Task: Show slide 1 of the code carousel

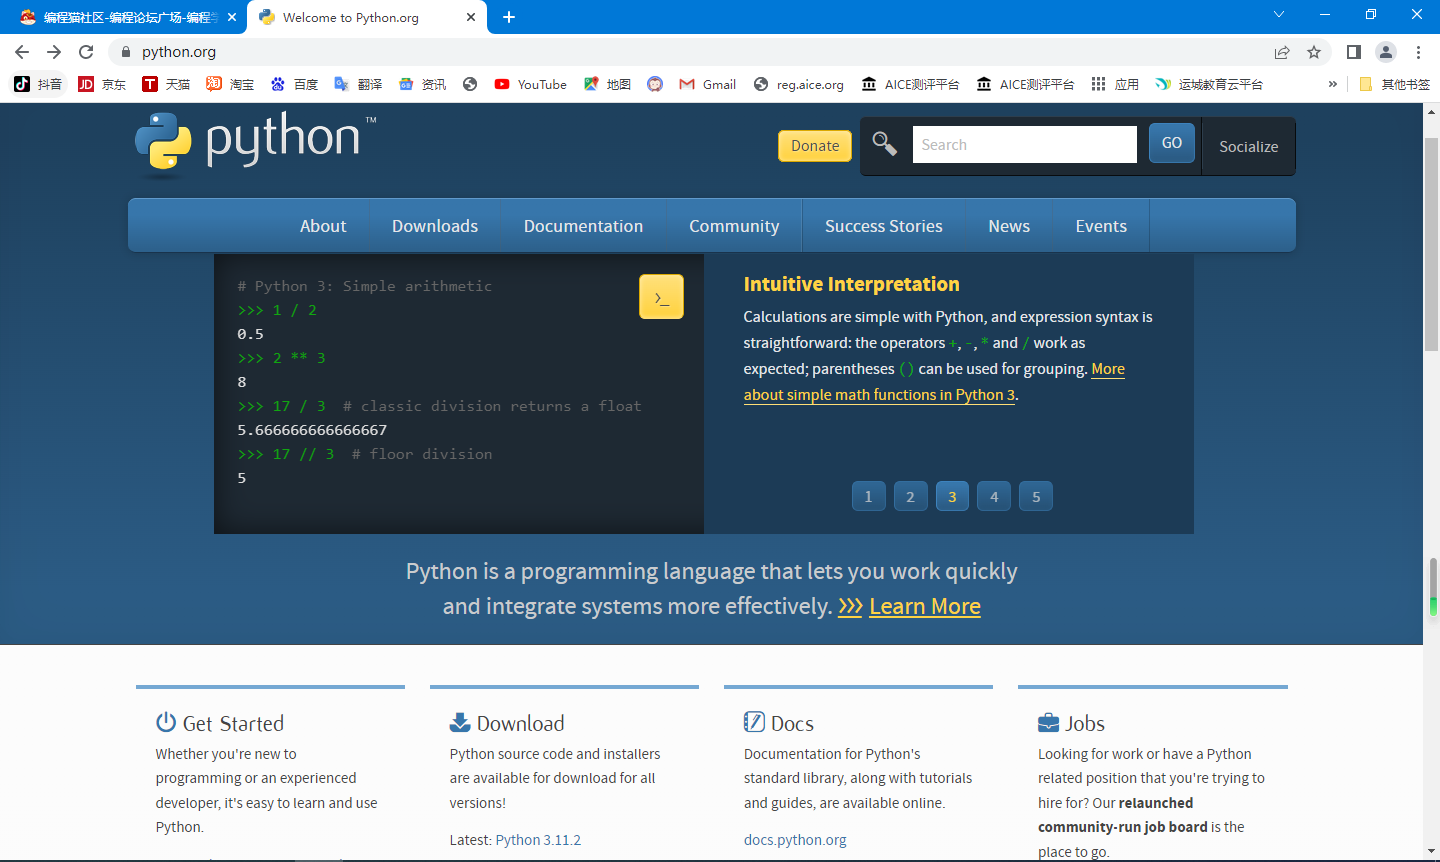Action: pos(868,496)
